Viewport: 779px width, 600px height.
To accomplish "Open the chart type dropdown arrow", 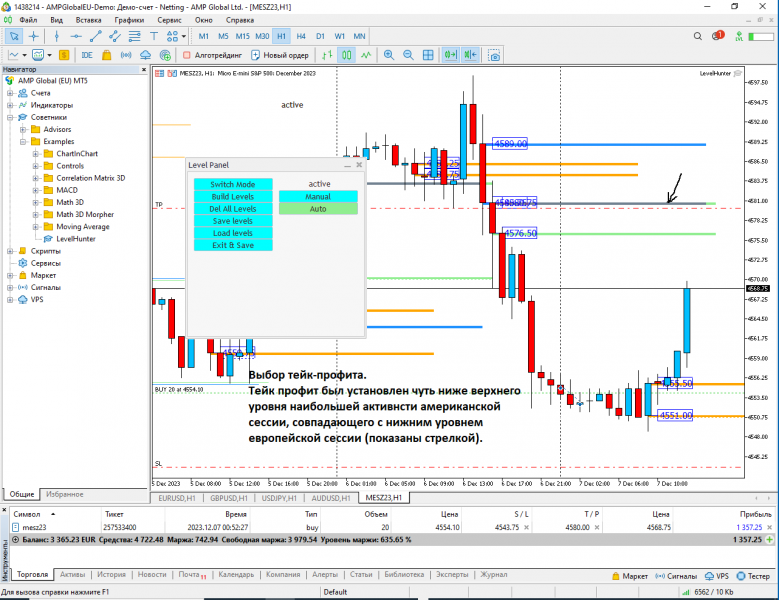I will tap(24, 55).
